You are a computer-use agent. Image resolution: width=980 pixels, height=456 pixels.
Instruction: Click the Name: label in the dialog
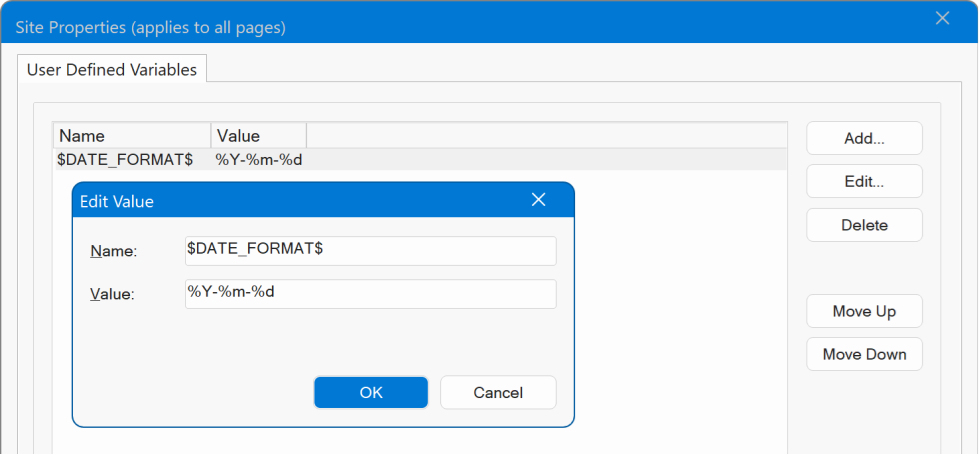(113, 252)
